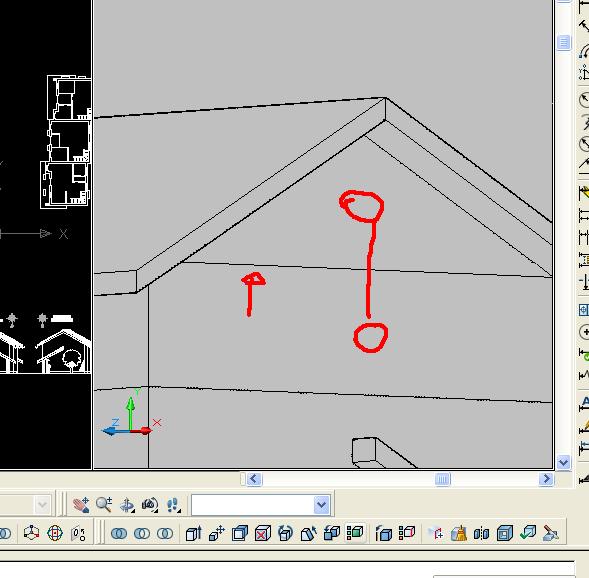Screen dimensions: 589x578
Task: Select the Rotate Faces tool
Action: click(285, 533)
